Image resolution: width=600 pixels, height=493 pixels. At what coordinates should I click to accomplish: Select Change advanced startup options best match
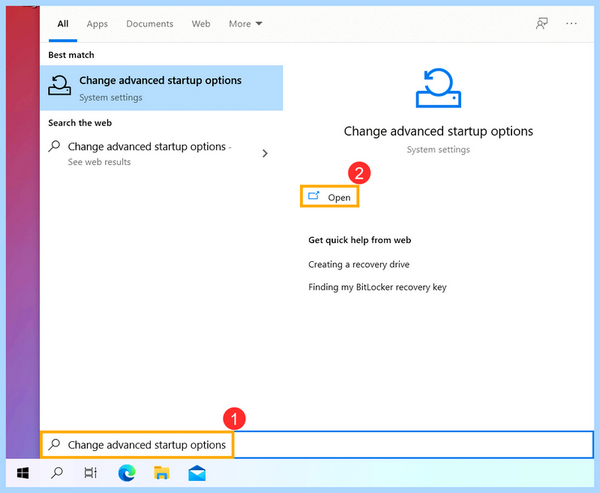pos(161,88)
